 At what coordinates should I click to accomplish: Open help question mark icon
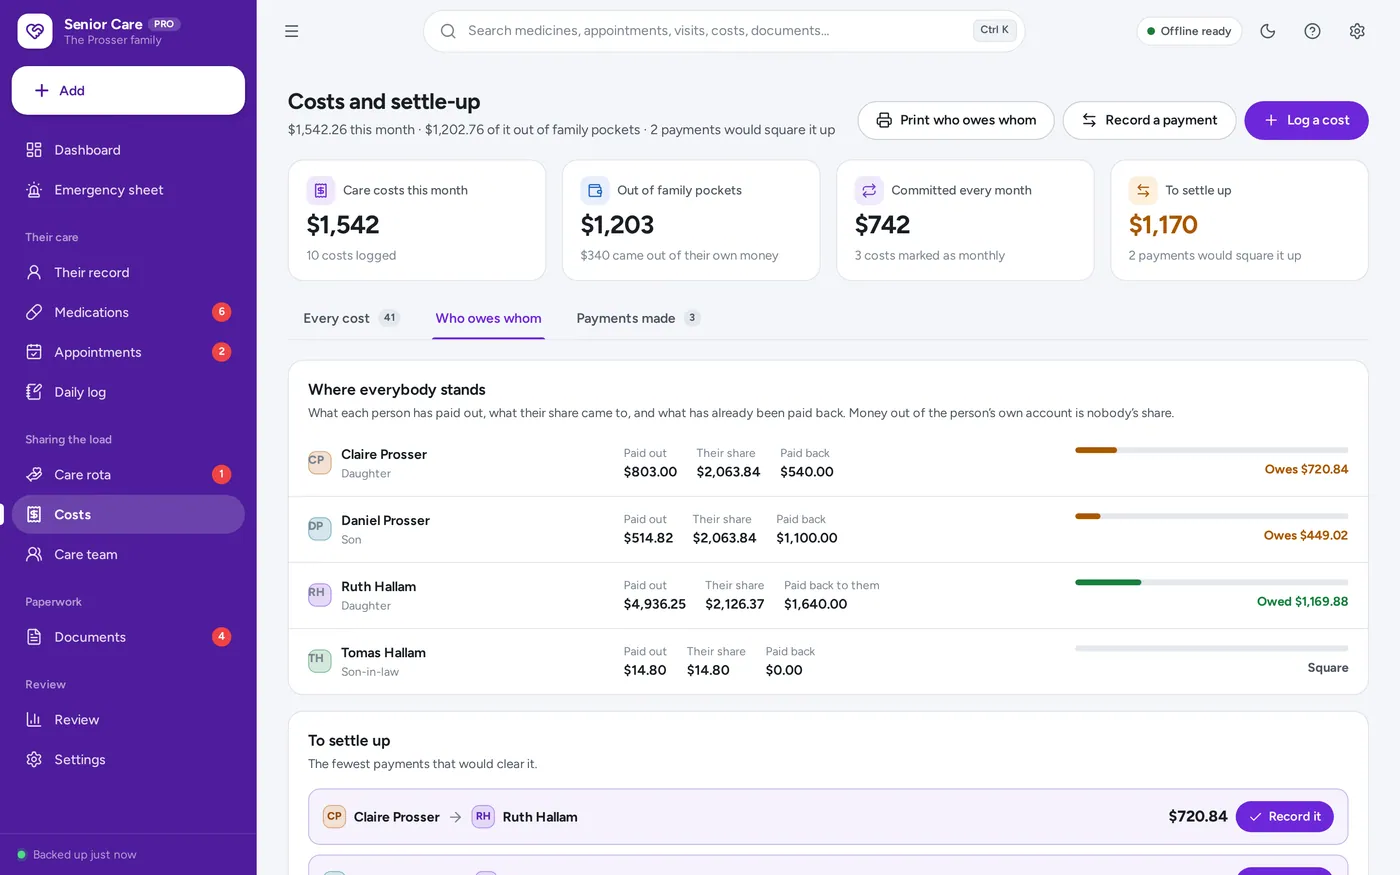click(1312, 31)
